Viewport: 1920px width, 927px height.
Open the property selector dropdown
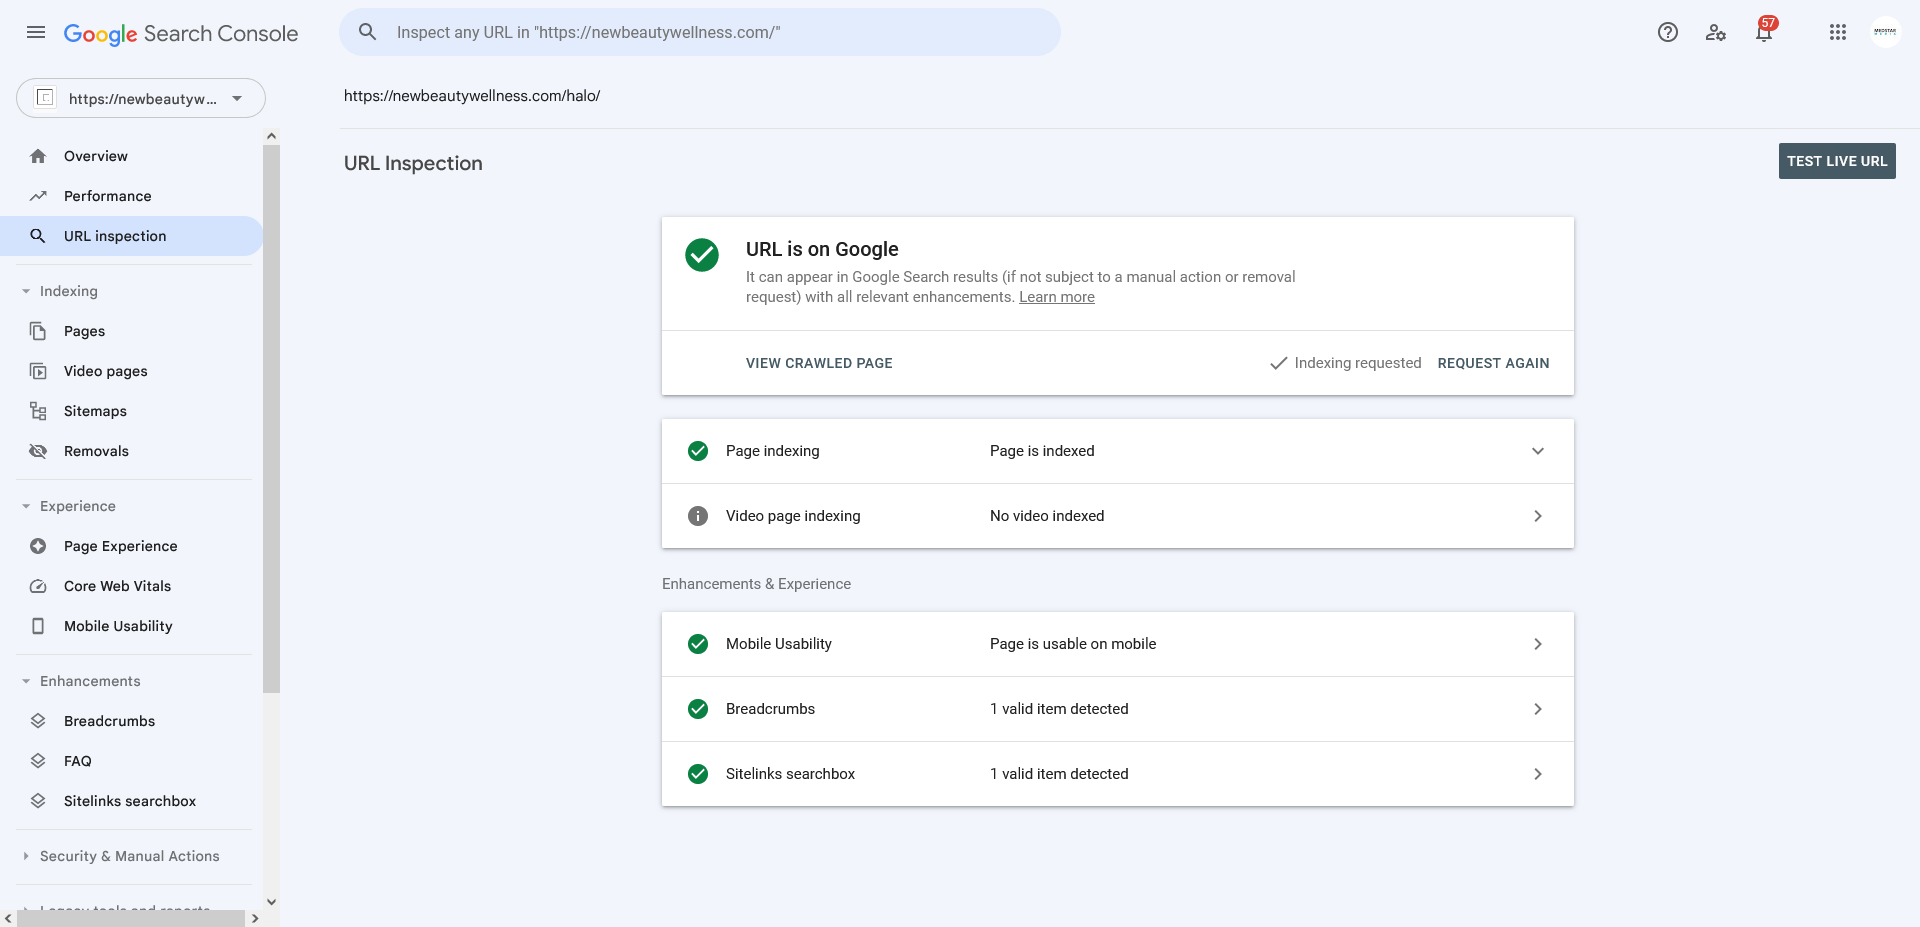(x=141, y=98)
